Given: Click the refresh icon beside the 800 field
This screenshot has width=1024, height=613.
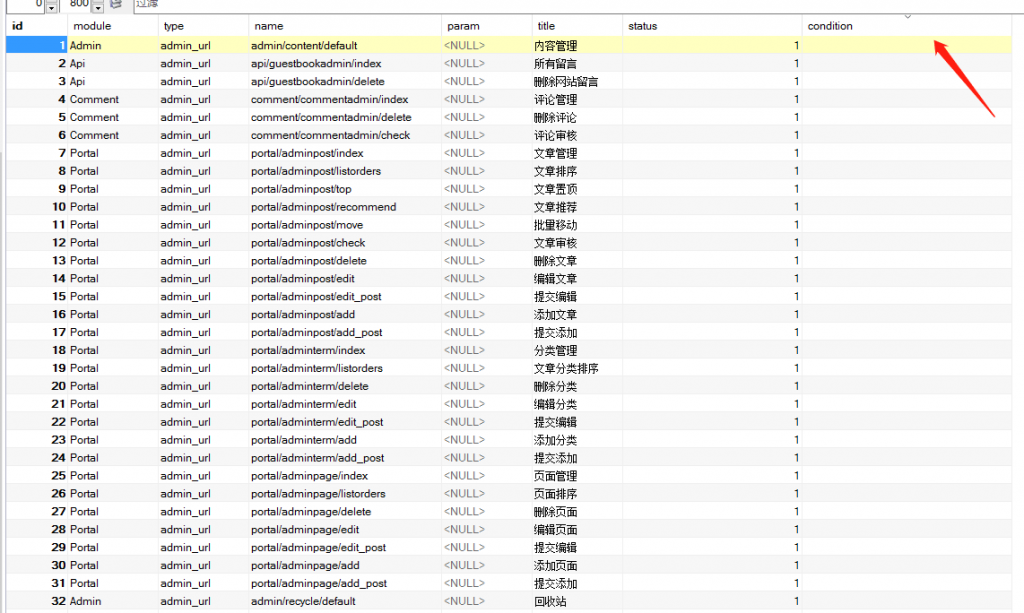Looking at the screenshot, I should [115, 5].
